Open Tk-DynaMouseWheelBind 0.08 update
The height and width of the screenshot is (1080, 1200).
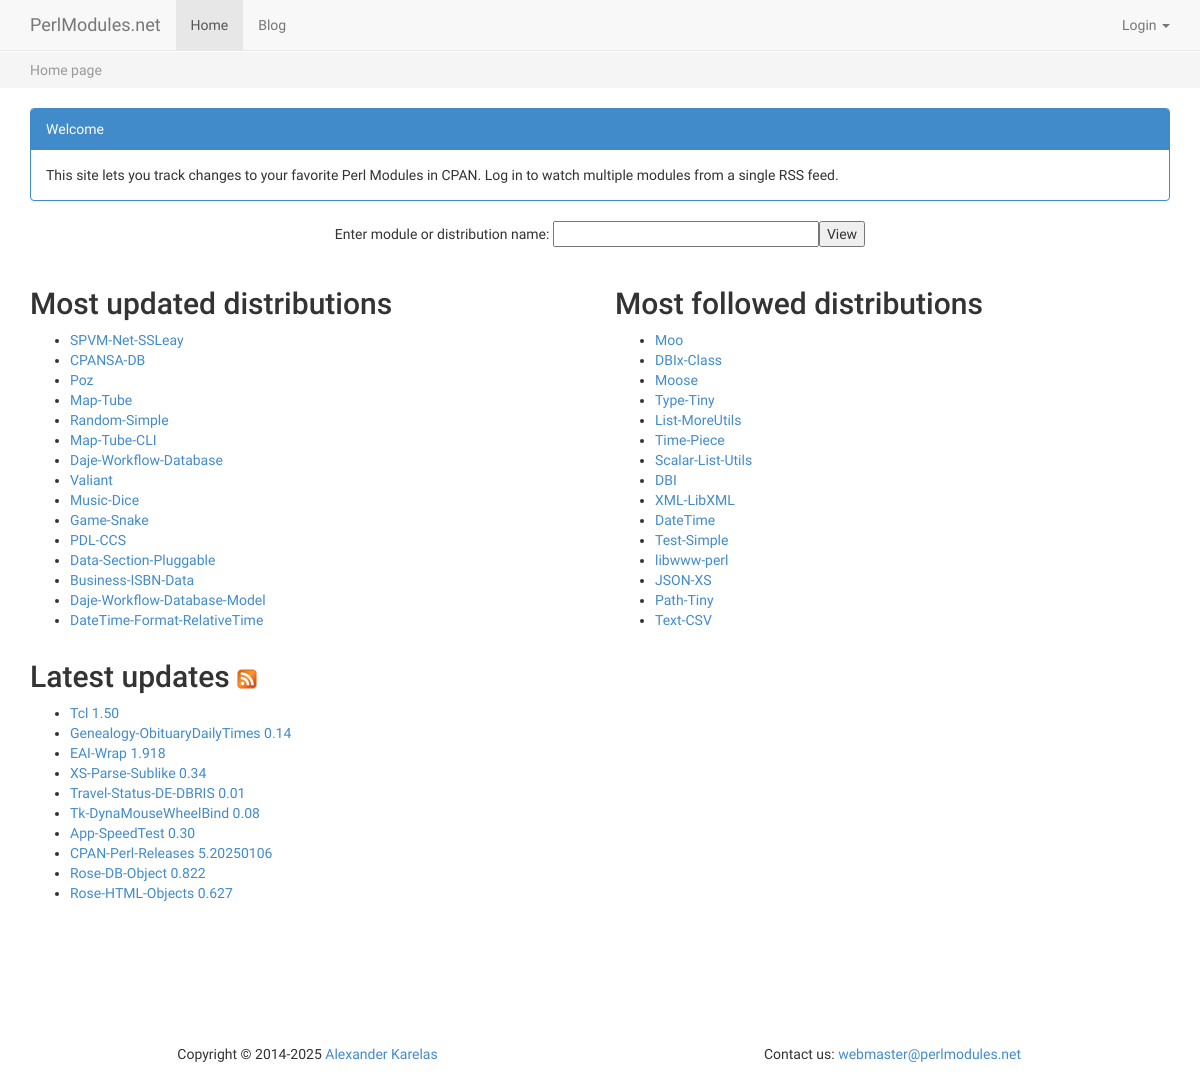click(165, 813)
